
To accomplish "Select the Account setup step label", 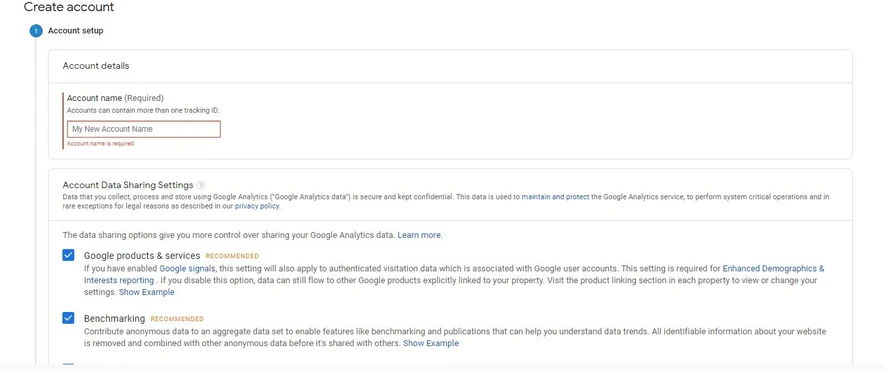I will [x=76, y=31].
